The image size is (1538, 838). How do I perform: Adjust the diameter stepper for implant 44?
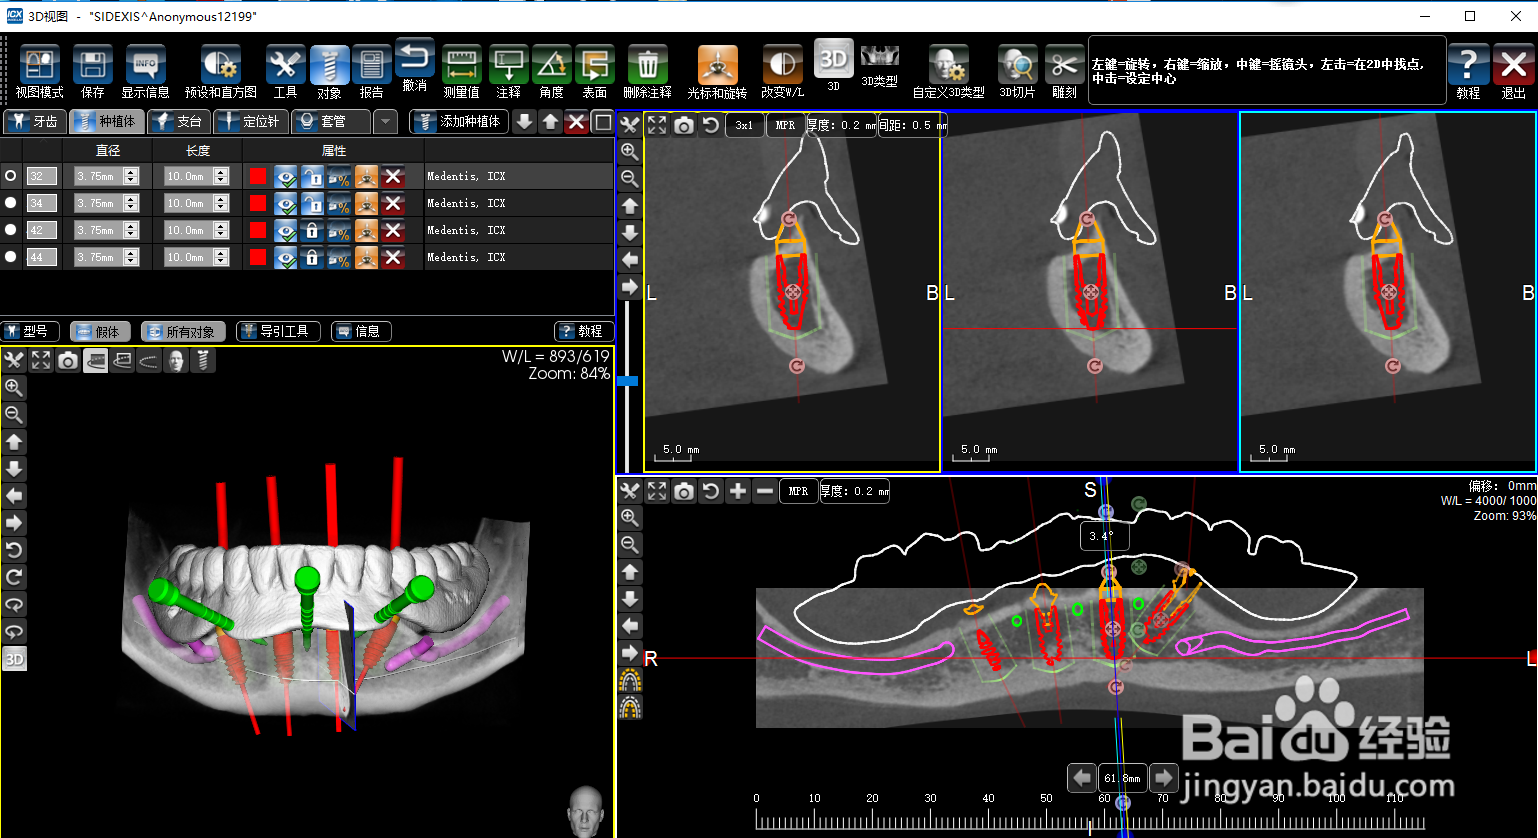pos(131,257)
